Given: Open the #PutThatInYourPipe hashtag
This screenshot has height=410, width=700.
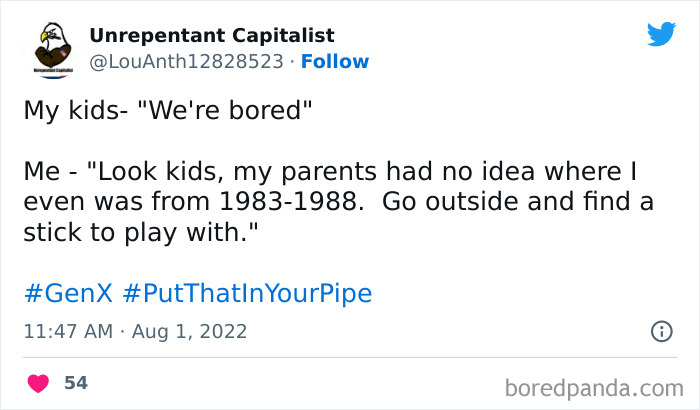Looking at the screenshot, I should point(247,294).
